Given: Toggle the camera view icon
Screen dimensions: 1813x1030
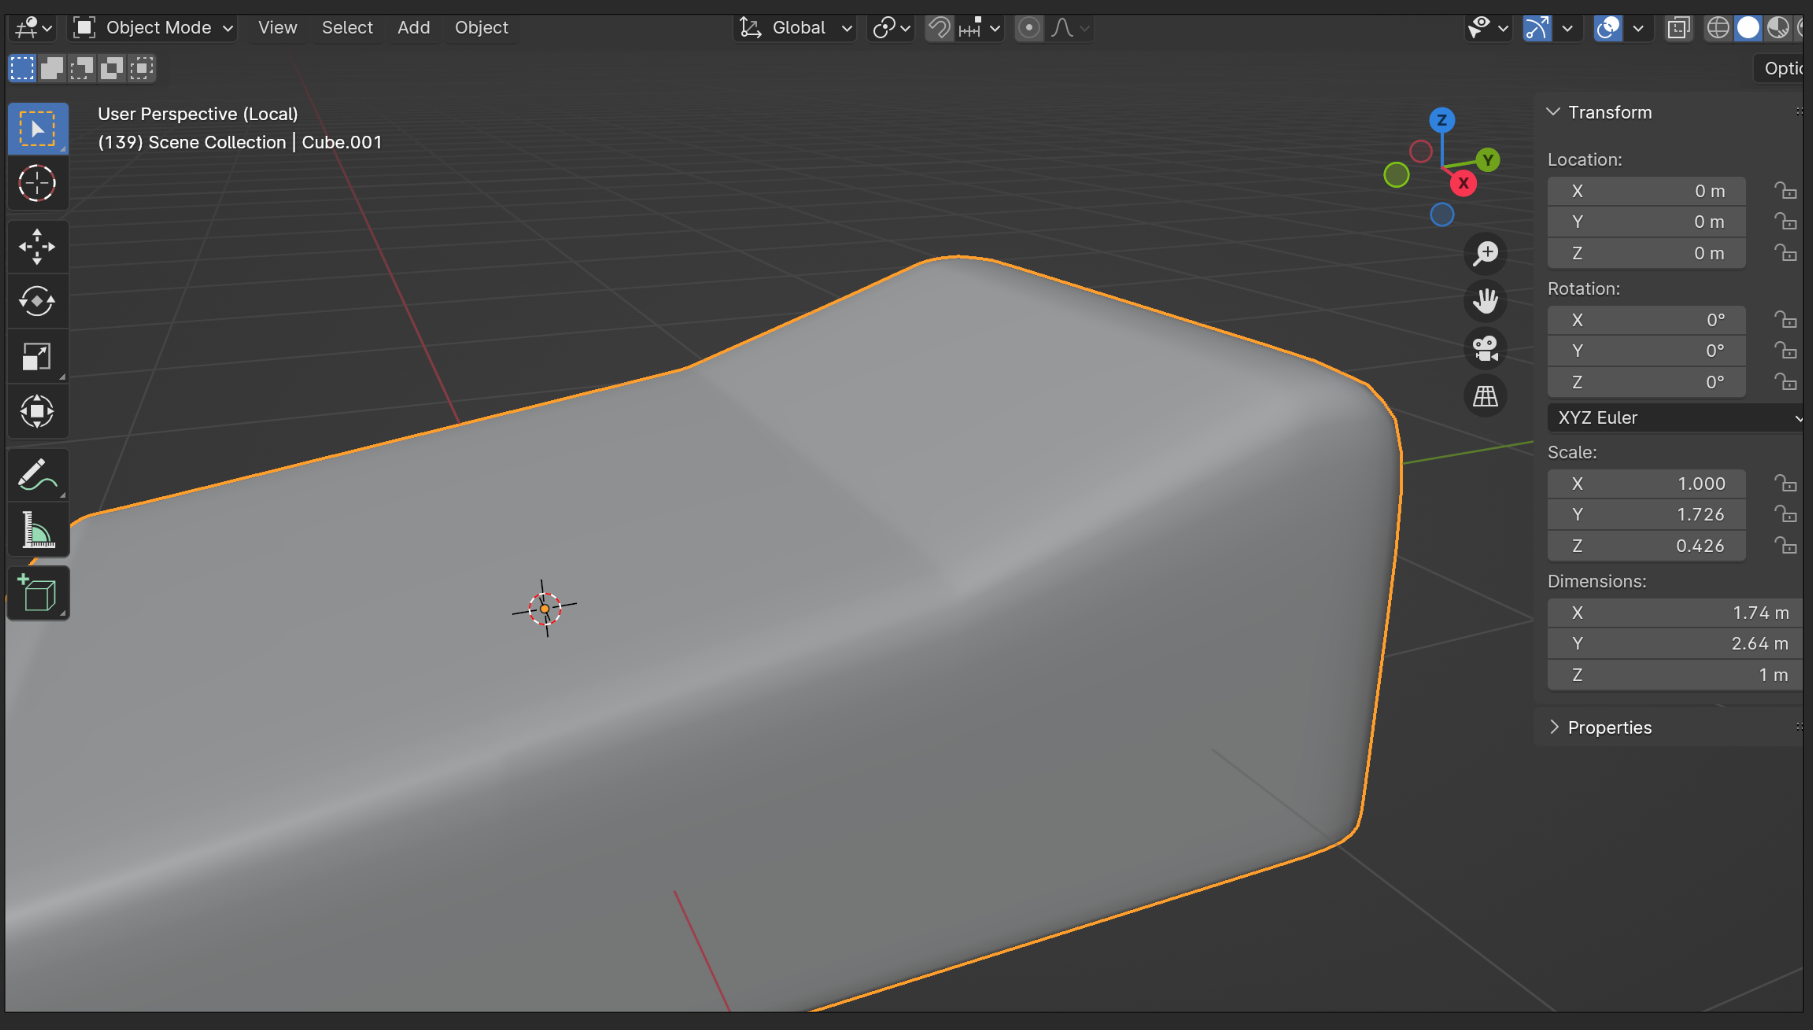Looking at the screenshot, I should pos(1486,348).
